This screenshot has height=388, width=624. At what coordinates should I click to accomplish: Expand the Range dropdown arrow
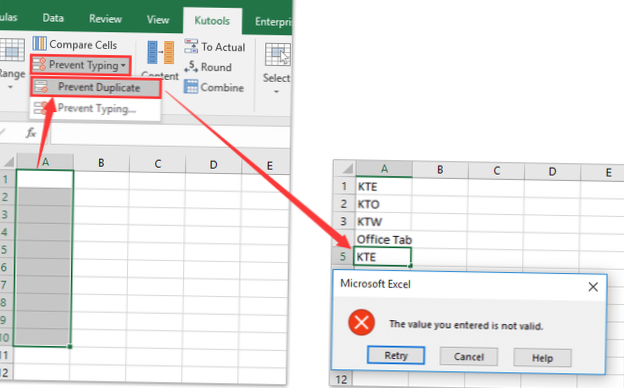[x=11, y=87]
